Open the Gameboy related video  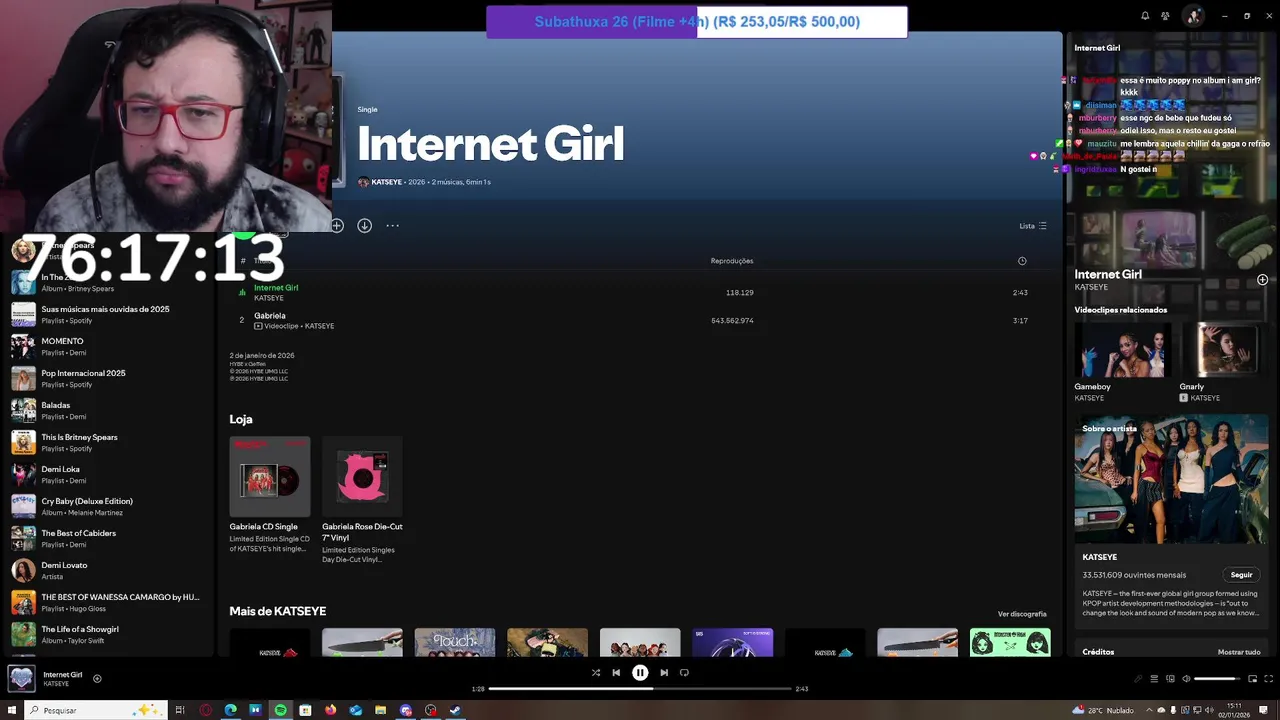1121,362
